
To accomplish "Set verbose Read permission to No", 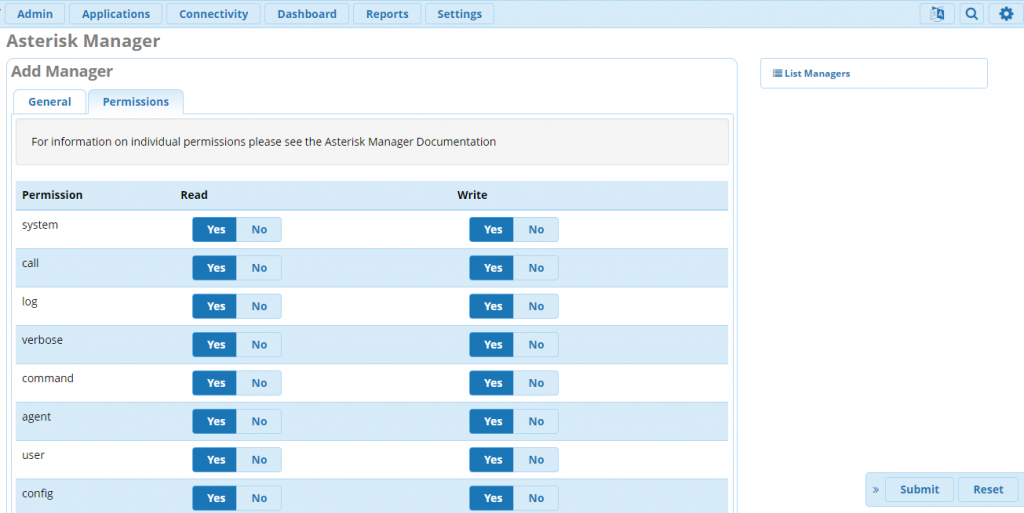I will point(259,345).
